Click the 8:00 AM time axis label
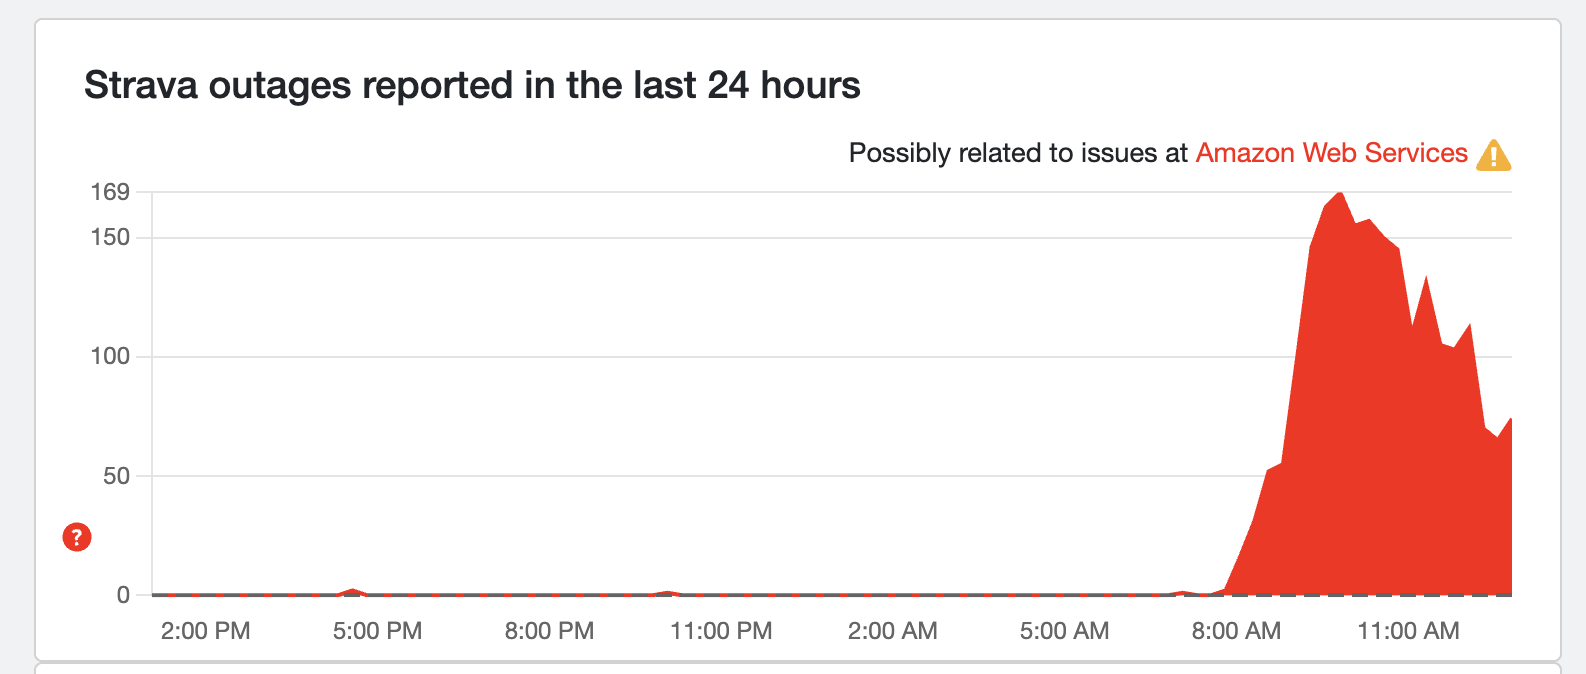 [1236, 631]
